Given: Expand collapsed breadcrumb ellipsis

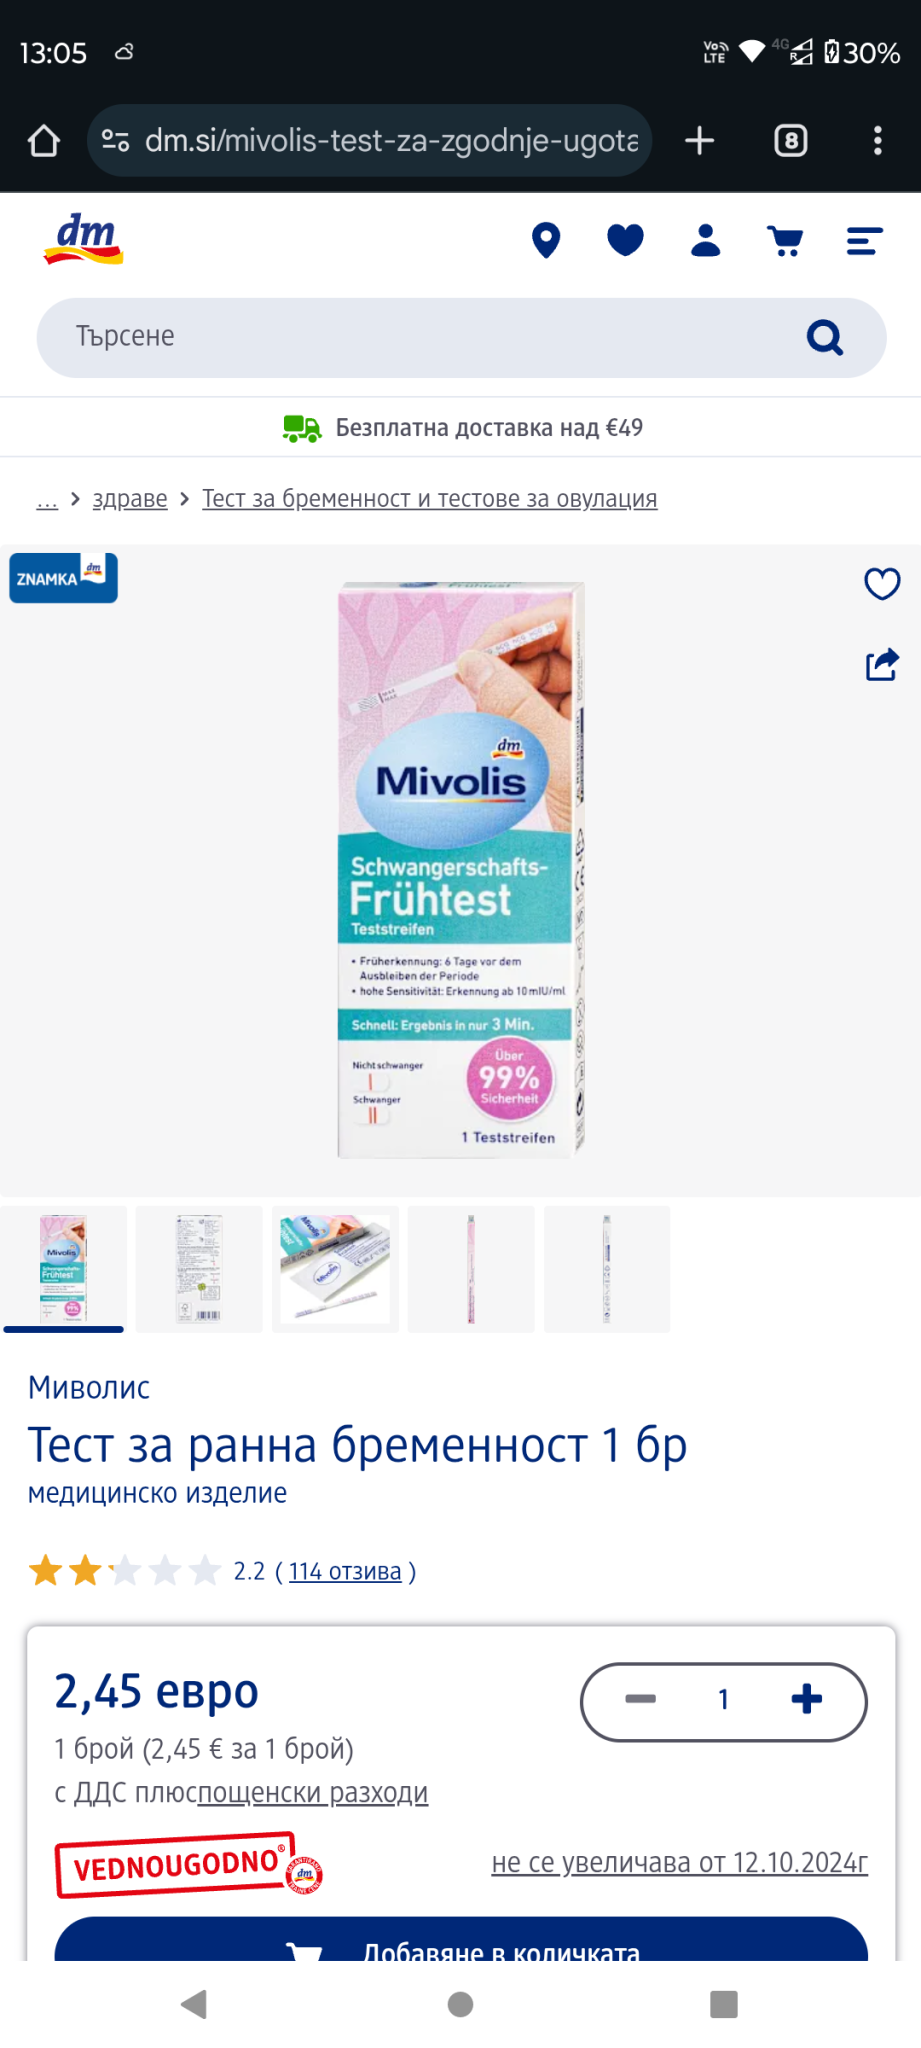Looking at the screenshot, I should click(x=47, y=499).
